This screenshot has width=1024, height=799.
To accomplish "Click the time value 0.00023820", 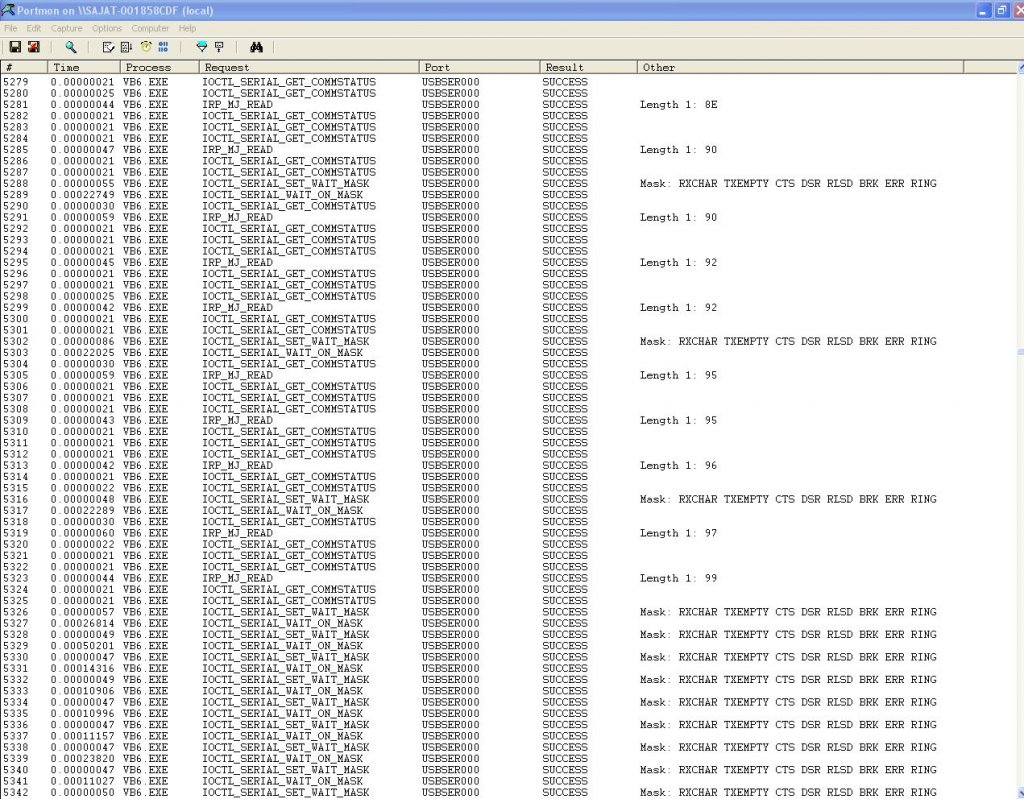I will [x=82, y=758].
